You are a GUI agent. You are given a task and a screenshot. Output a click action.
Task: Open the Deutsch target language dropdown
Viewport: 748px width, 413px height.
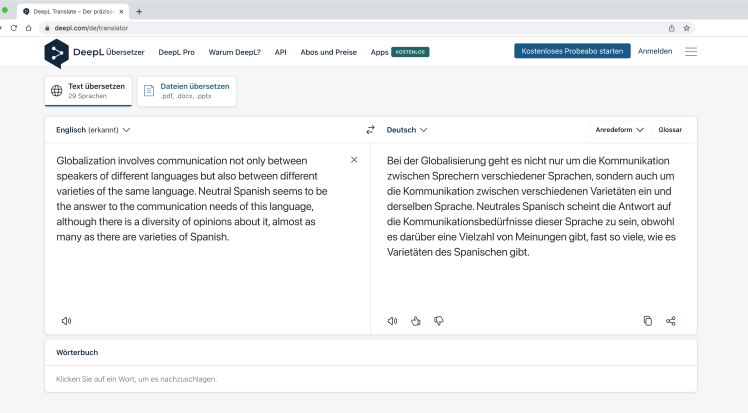(x=407, y=130)
